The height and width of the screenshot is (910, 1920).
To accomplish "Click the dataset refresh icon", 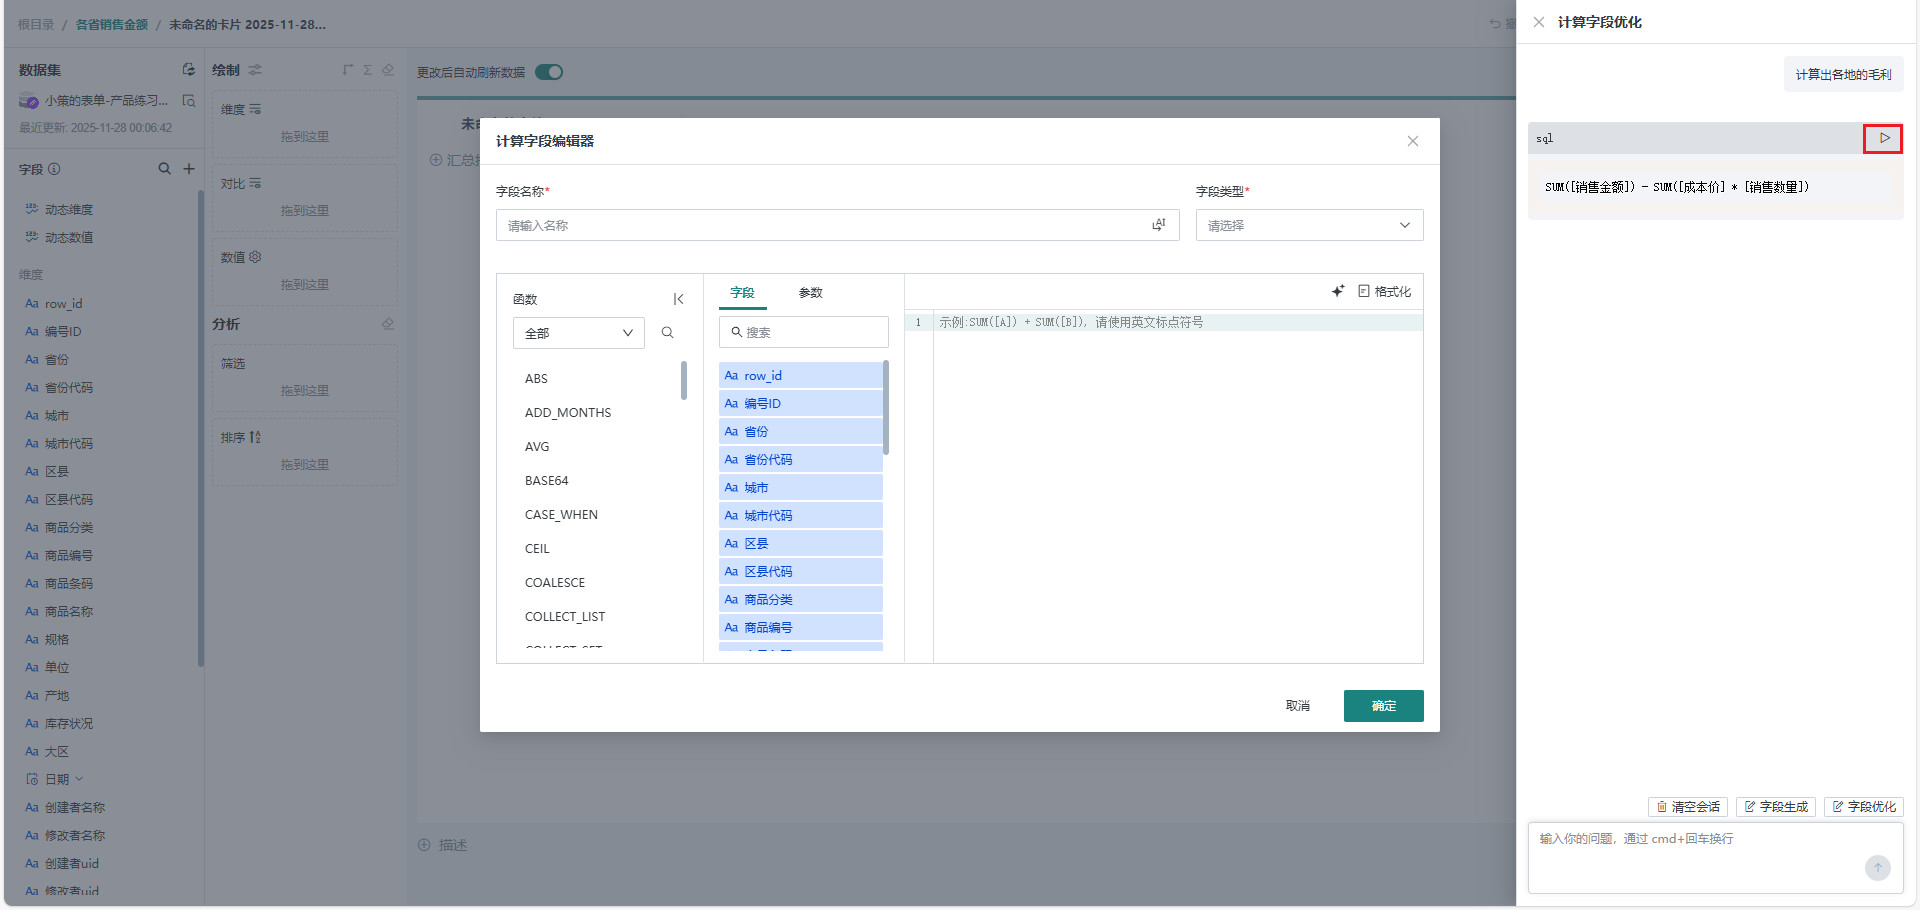I will point(188,70).
